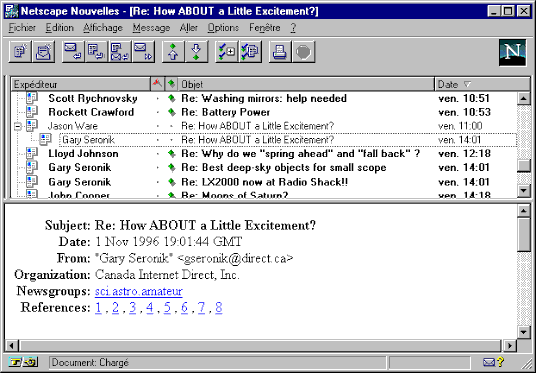
Task: Toggle unread diamond on Scott Rychnovsky row
Action: [x=171, y=98]
